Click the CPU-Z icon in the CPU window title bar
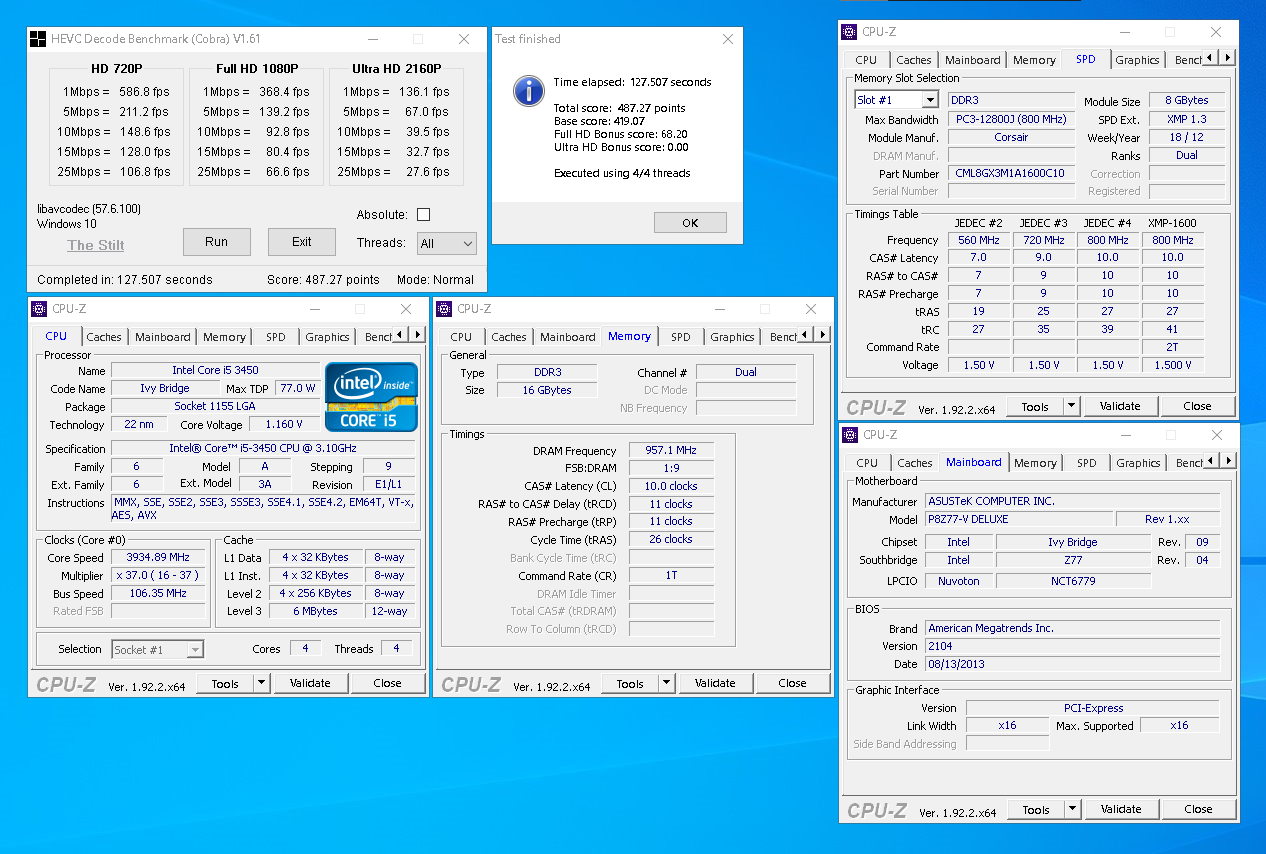 pos(39,309)
